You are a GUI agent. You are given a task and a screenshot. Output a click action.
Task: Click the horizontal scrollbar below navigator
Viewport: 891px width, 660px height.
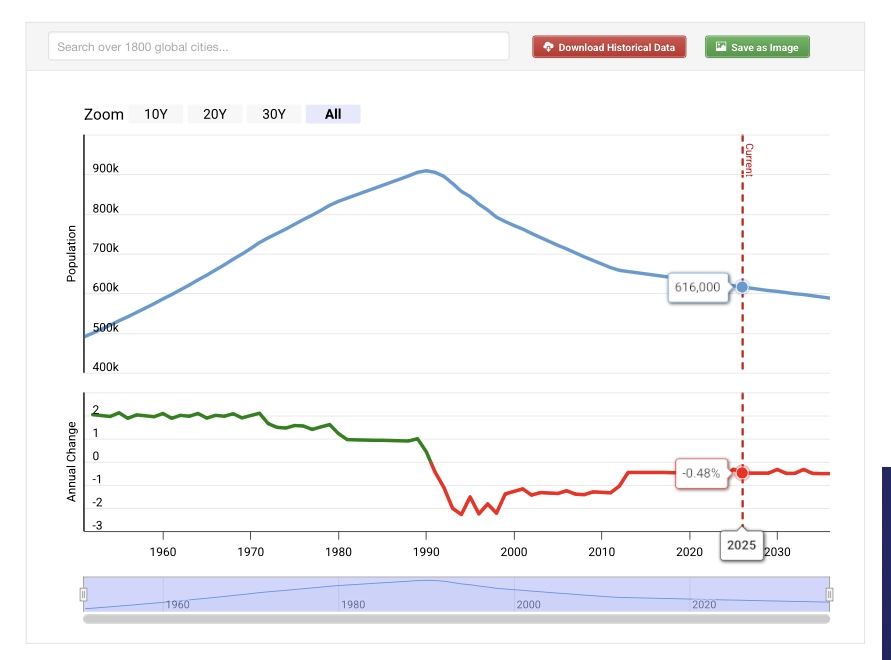(x=456, y=619)
